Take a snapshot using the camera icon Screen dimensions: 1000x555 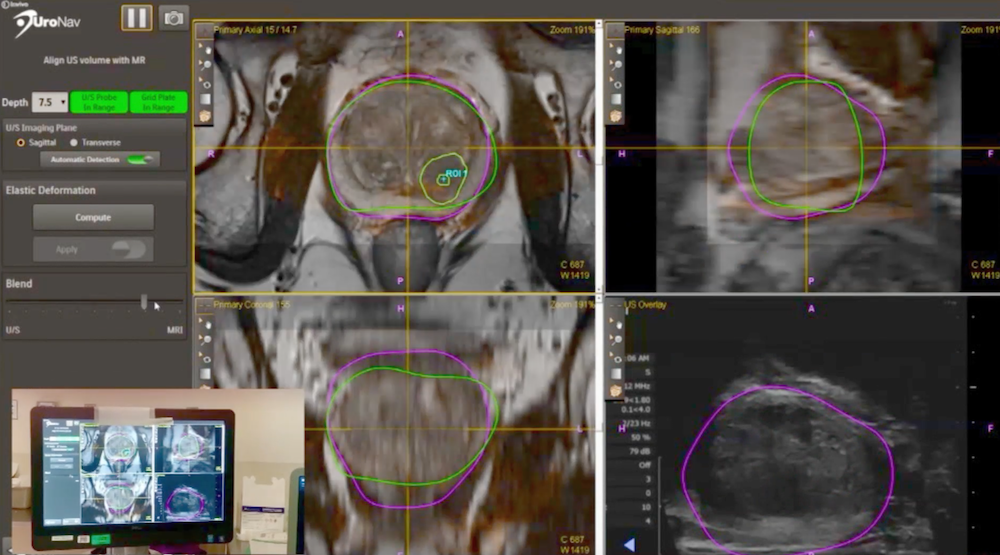coord(173,18)
